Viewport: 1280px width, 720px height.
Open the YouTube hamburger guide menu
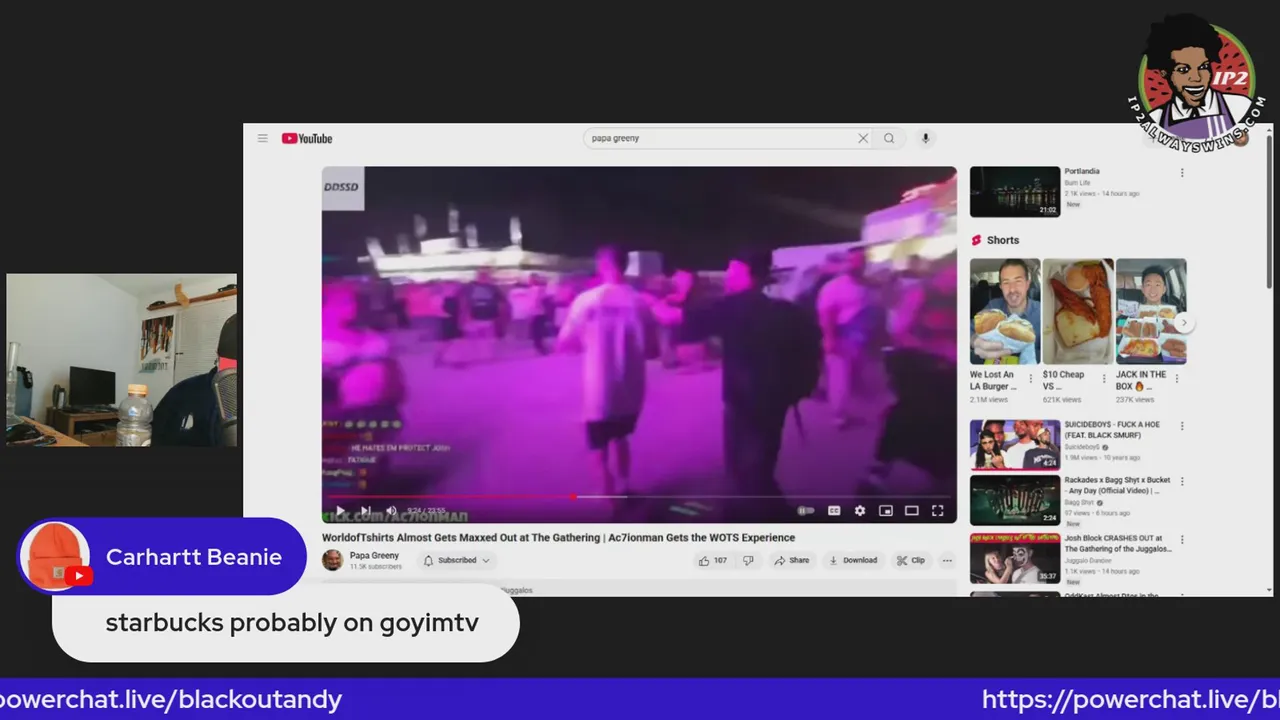tap(262, 138)
